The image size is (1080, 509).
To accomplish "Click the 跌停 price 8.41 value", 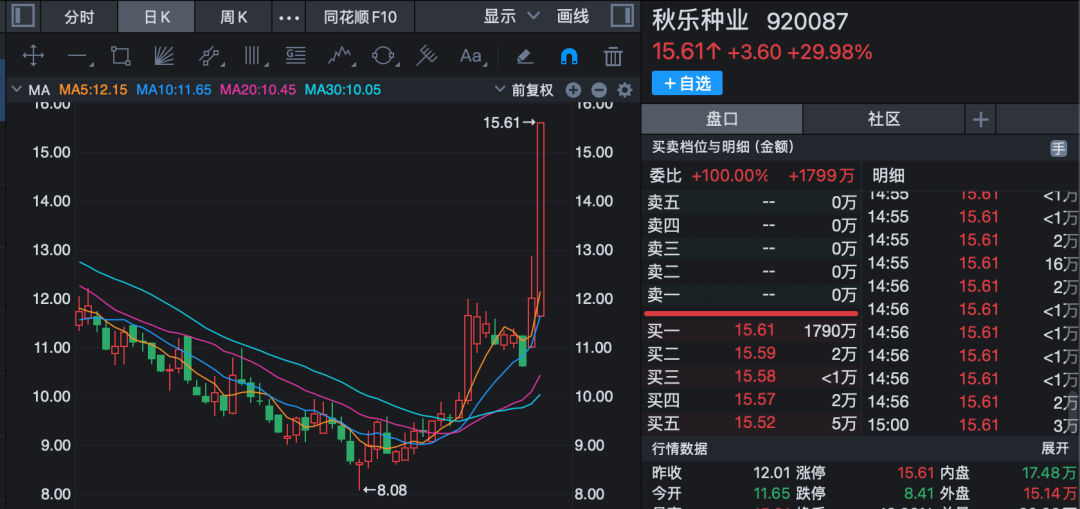I will (920, 494).
